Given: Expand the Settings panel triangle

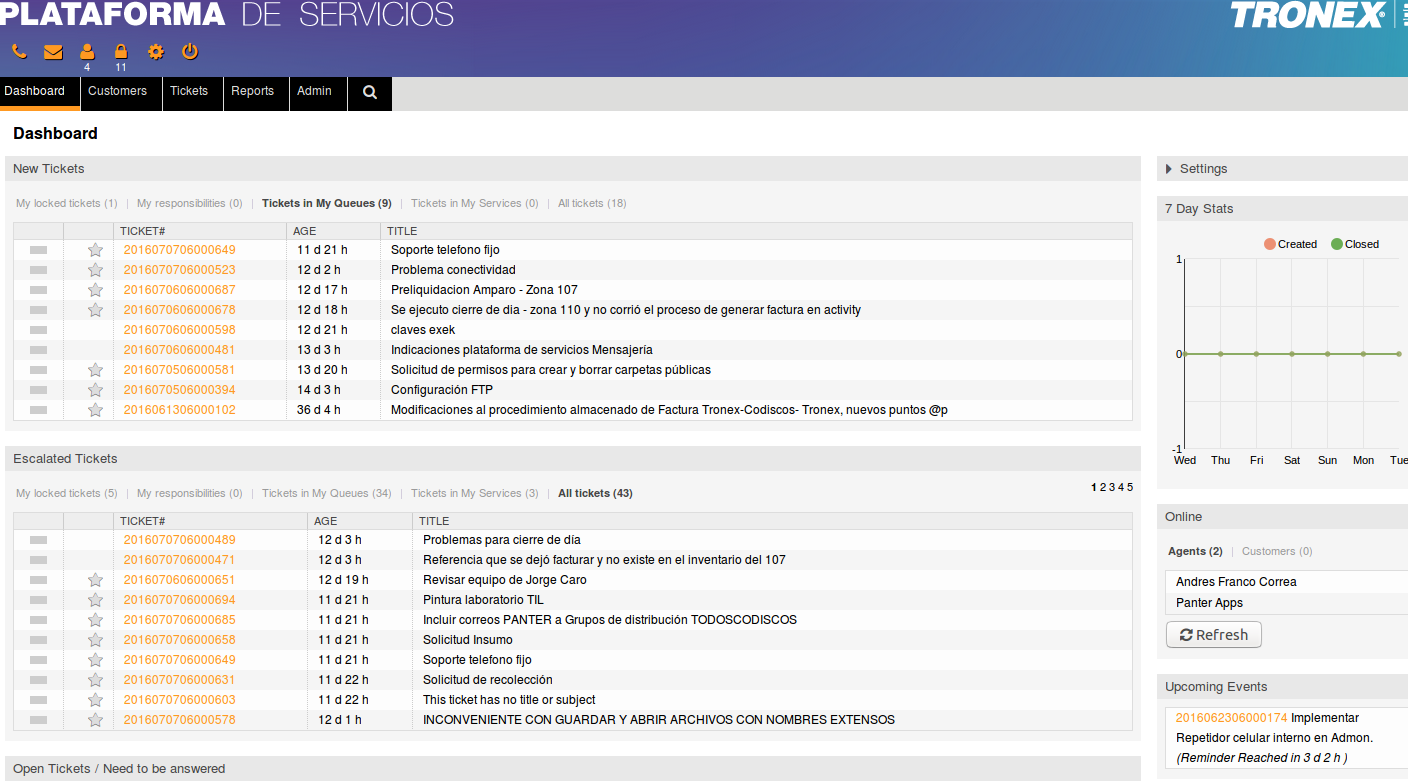Looking at the screenshot, I should coord(1169,169).
